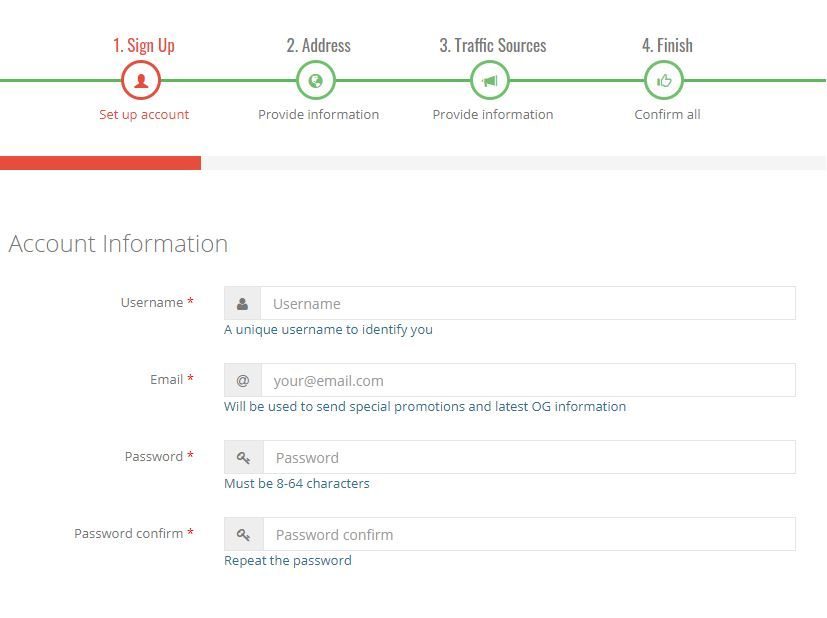Click the 'Set up account' step caption
The width and height of the screenshot is (827, 618).
coord(144,114)
